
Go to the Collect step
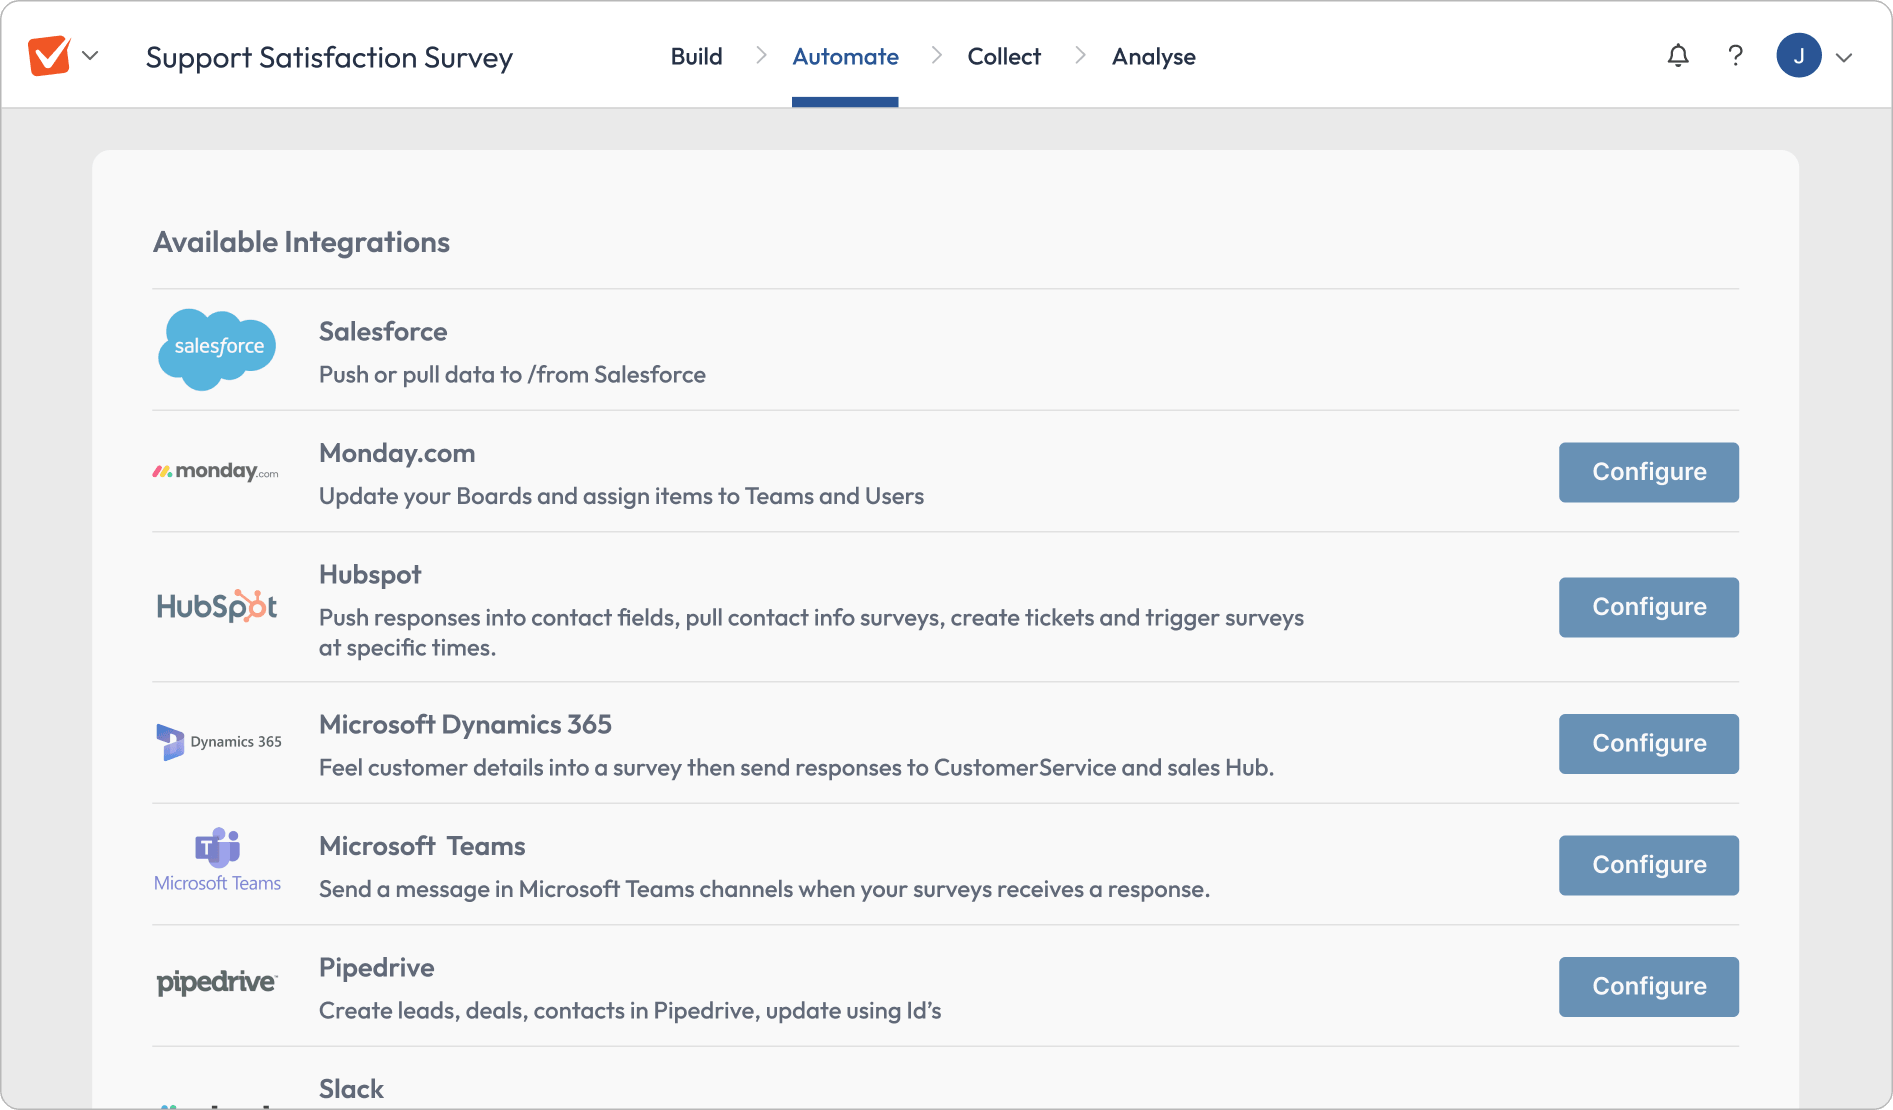(1004, 57)
